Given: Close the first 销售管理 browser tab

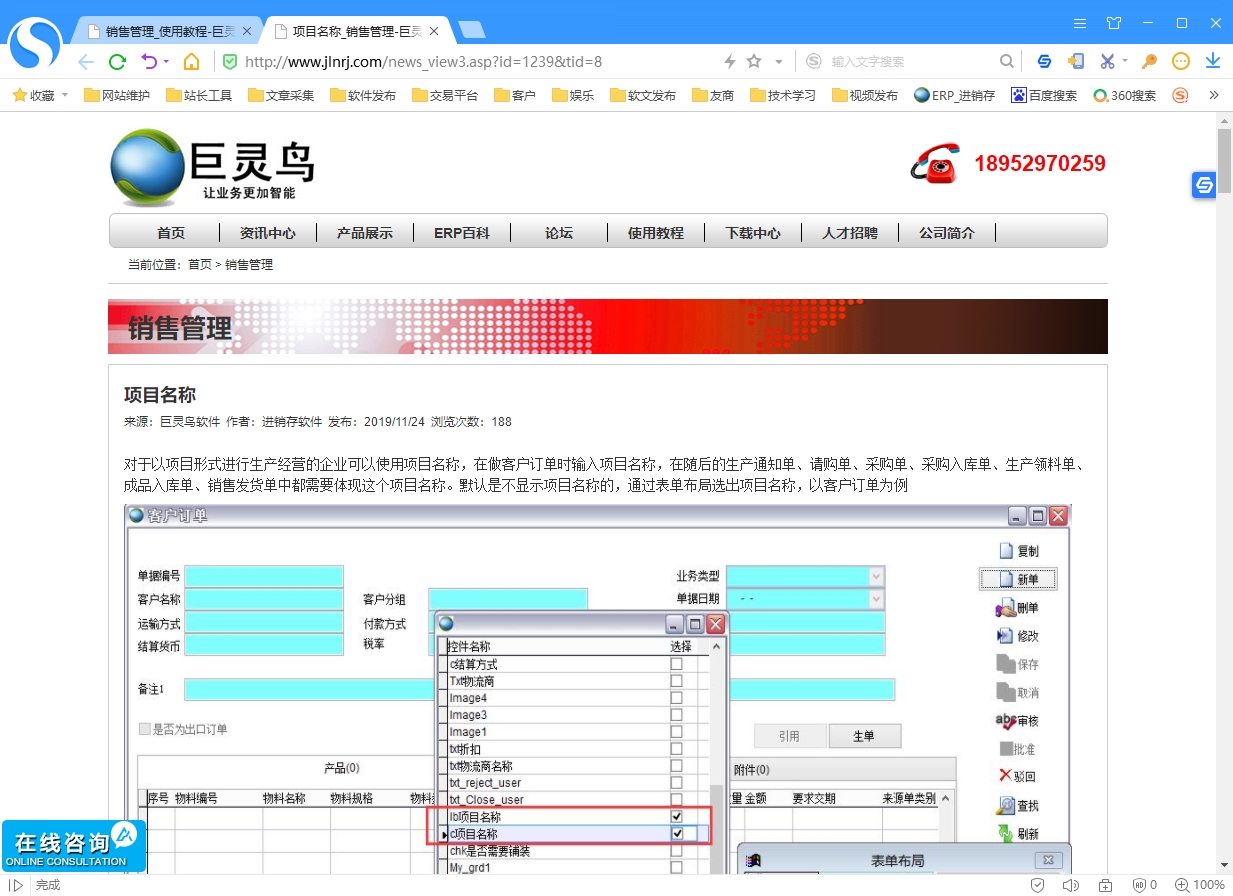Looking at the screenshot, I should (247, 31).
